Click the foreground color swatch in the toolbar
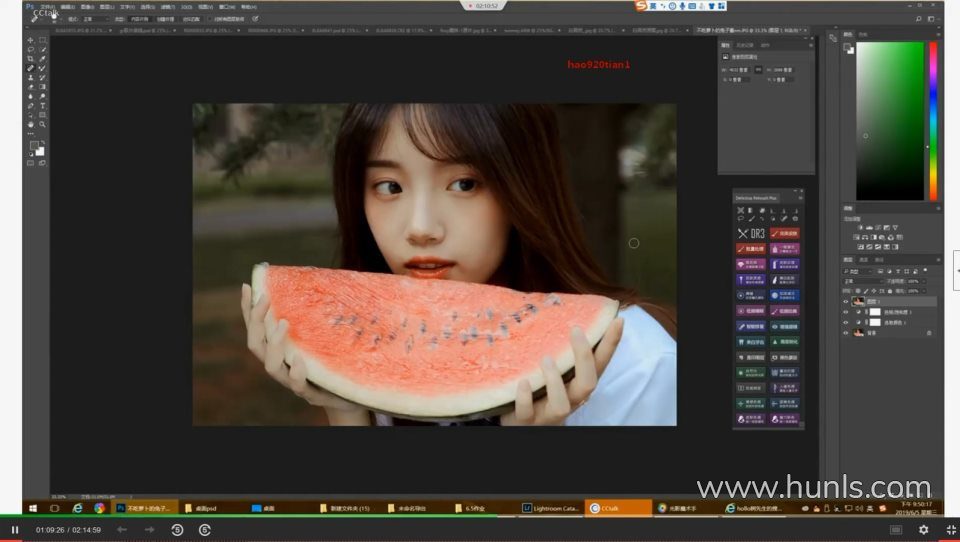The height and width of the screenshot is (542, 960). [33, 146]
